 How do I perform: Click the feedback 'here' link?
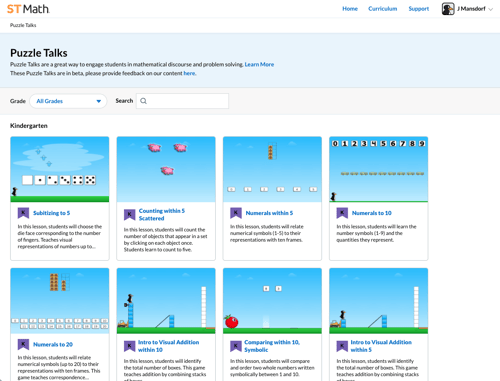(189, 73)
